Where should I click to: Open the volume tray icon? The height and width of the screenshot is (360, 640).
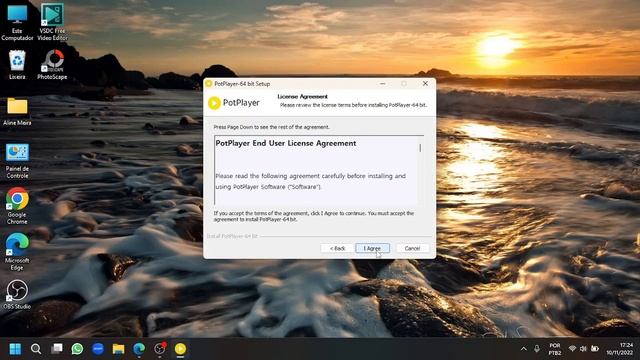583,349
